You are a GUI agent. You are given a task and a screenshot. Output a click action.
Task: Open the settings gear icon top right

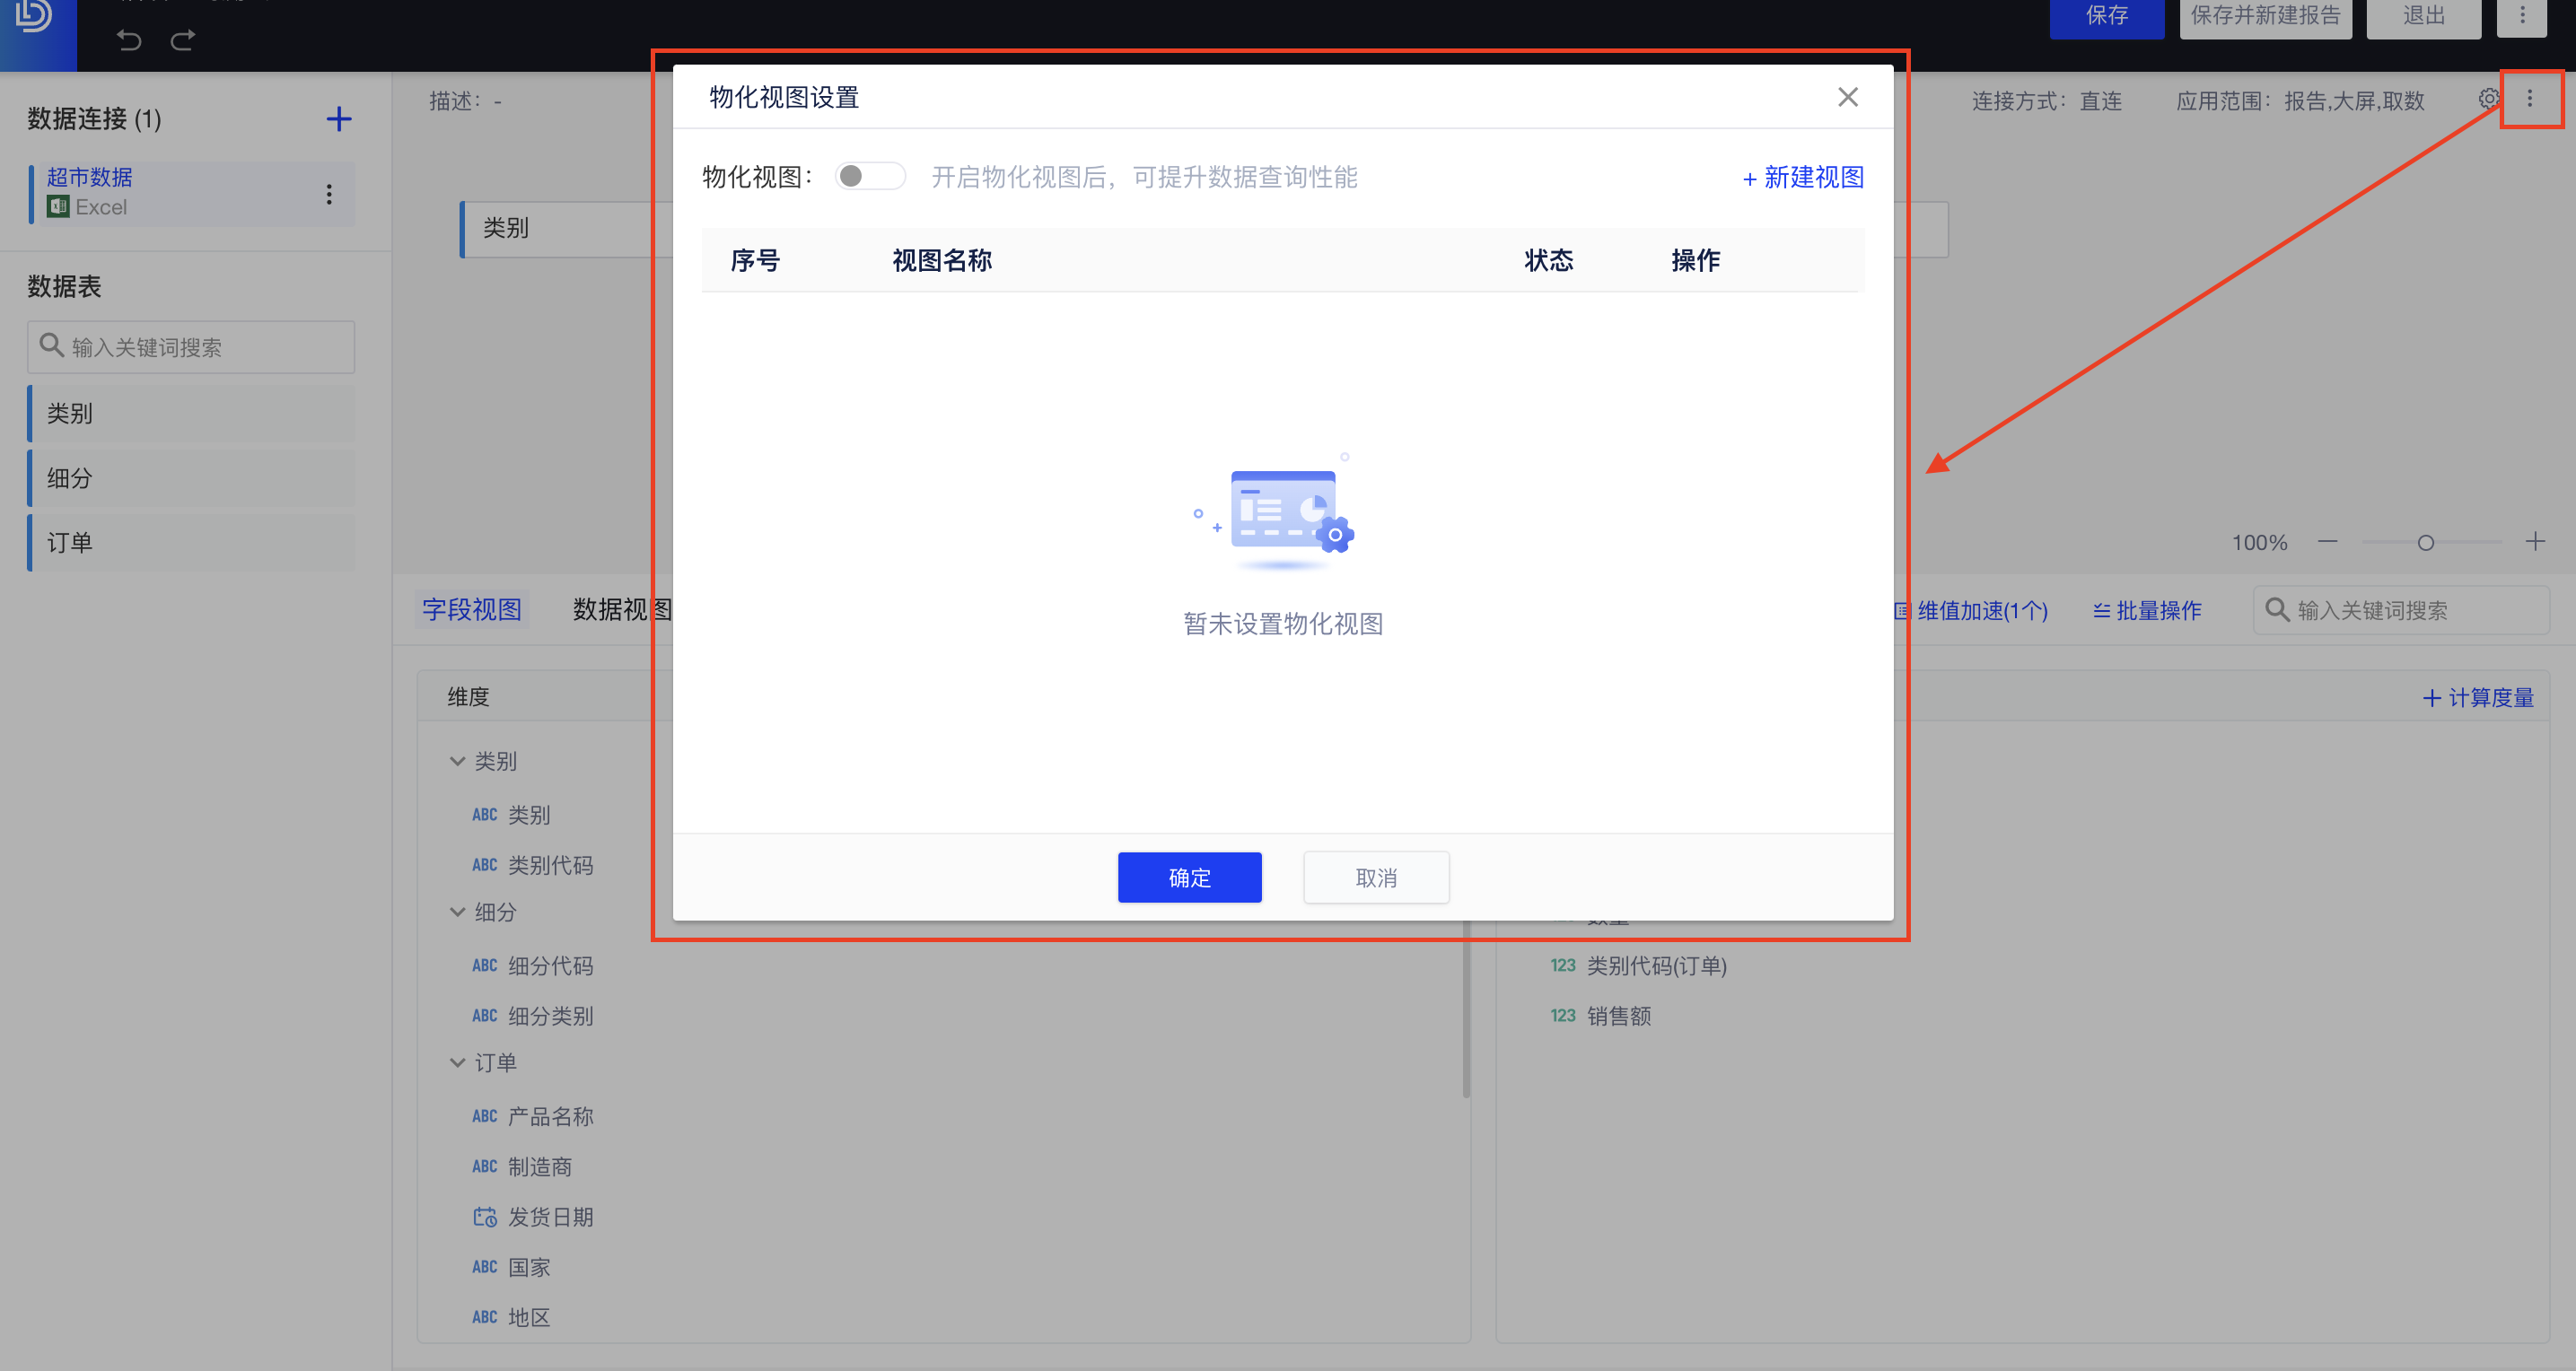click(x=2489, y=99)
